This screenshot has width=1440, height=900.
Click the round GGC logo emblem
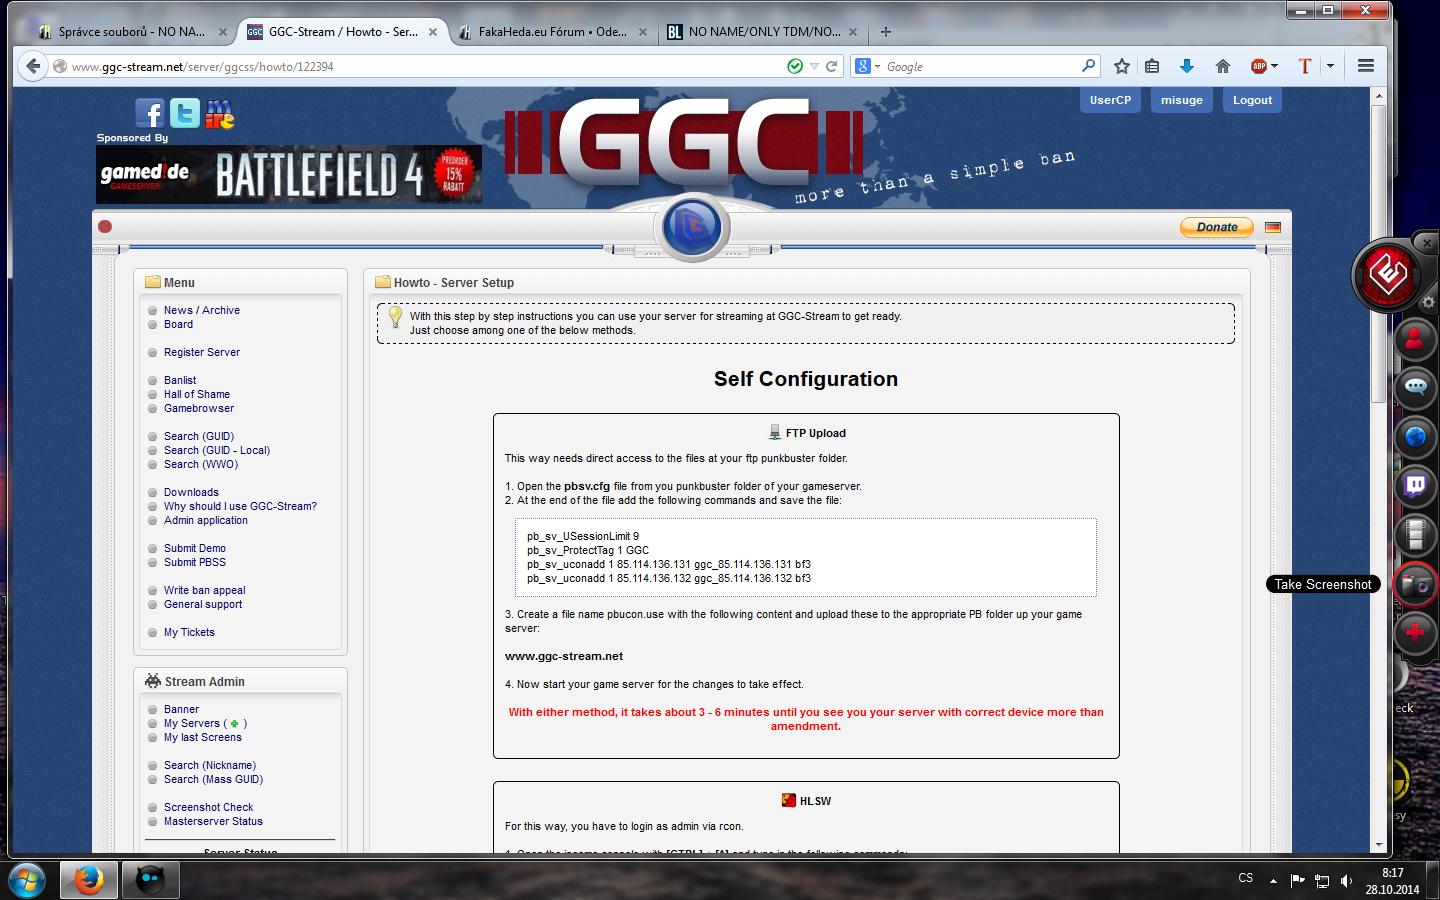click(692, 227)
